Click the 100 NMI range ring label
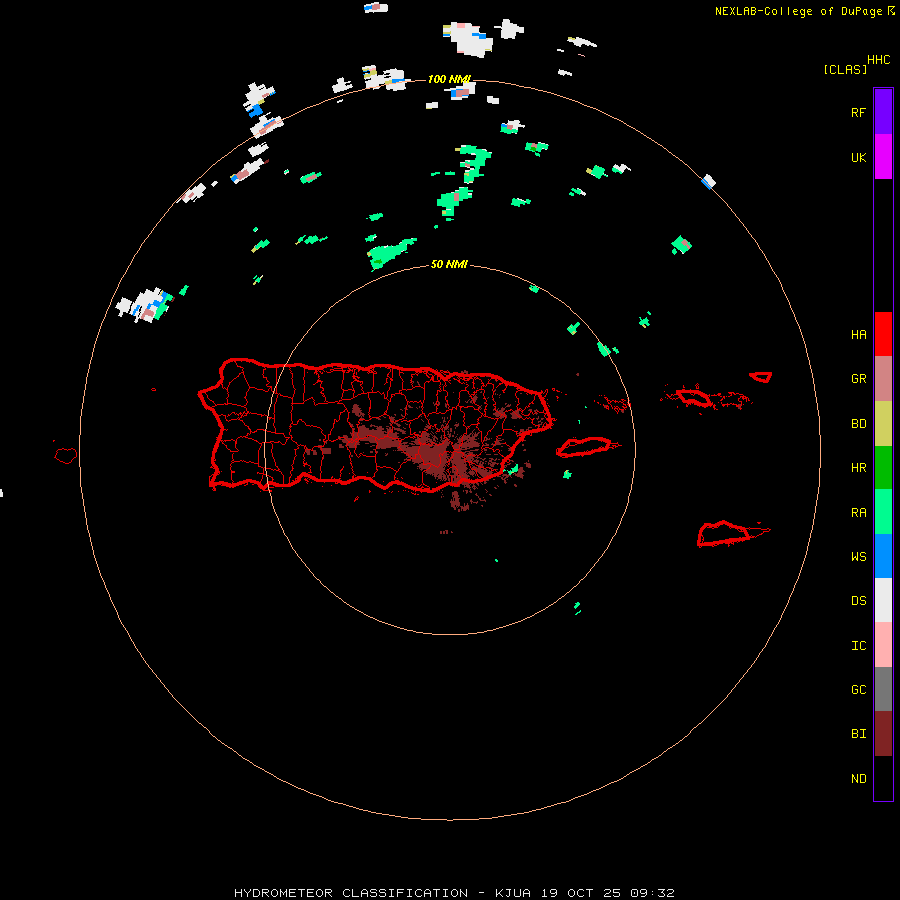The height and width of the screenshot is (900, 900). 449,79
